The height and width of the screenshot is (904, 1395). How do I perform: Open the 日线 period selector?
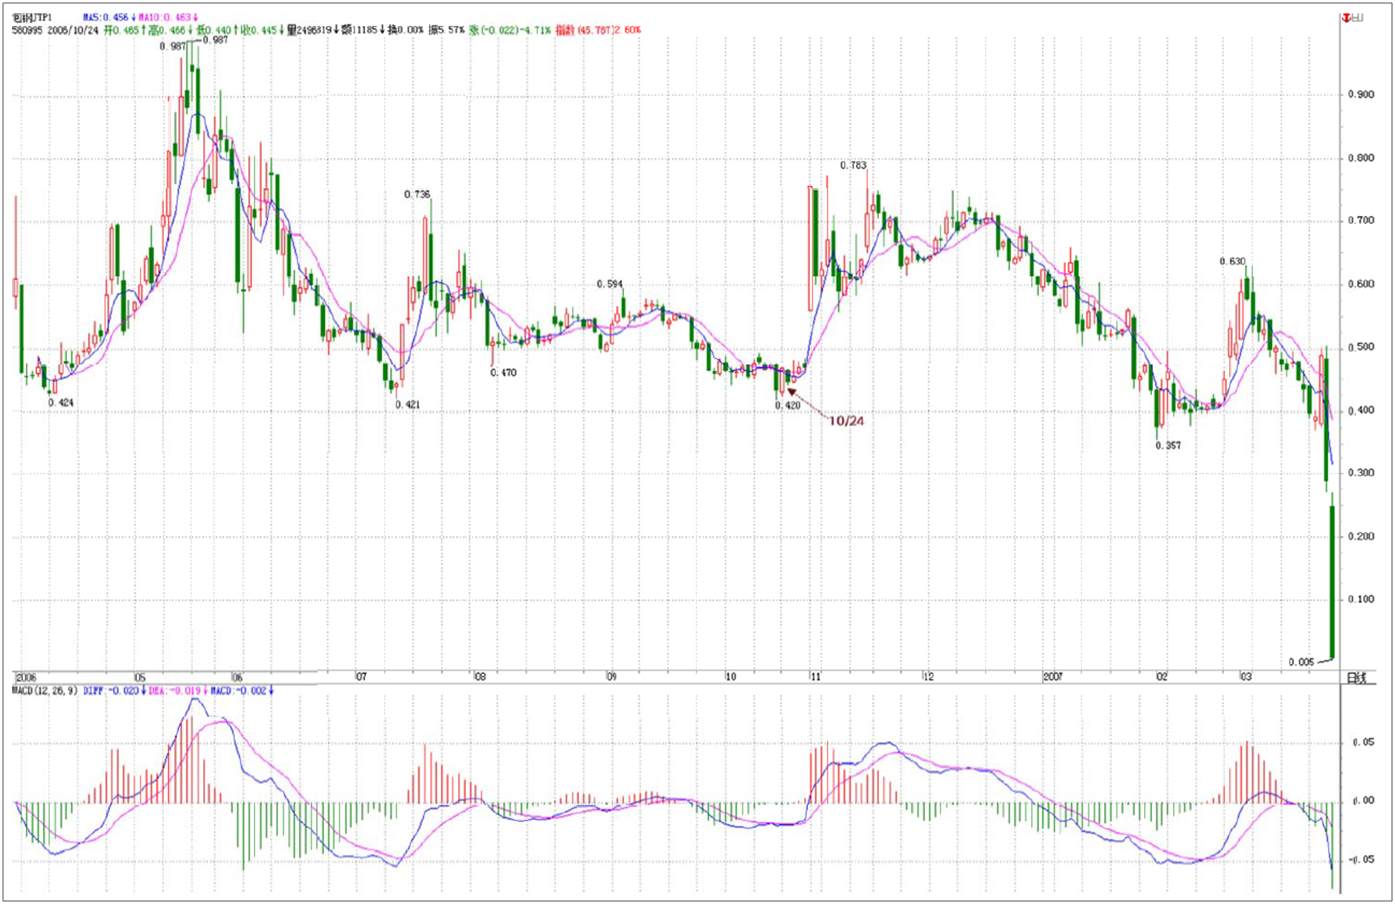(1356, 678)
